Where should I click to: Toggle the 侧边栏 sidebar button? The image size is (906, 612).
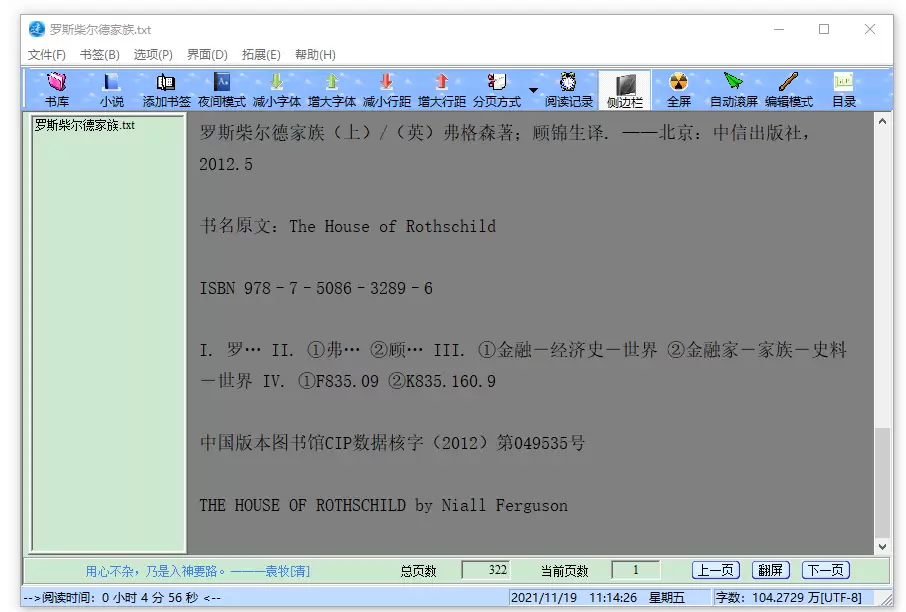click(625, 90)
